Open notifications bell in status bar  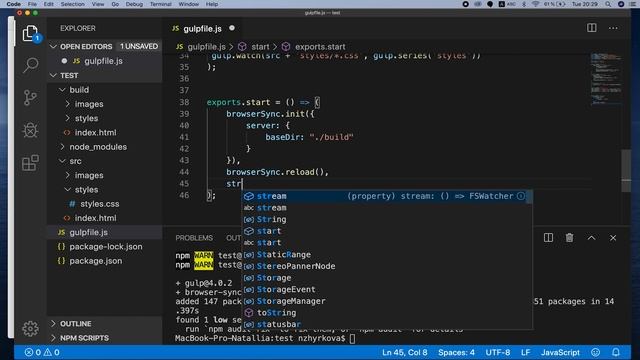616,352
